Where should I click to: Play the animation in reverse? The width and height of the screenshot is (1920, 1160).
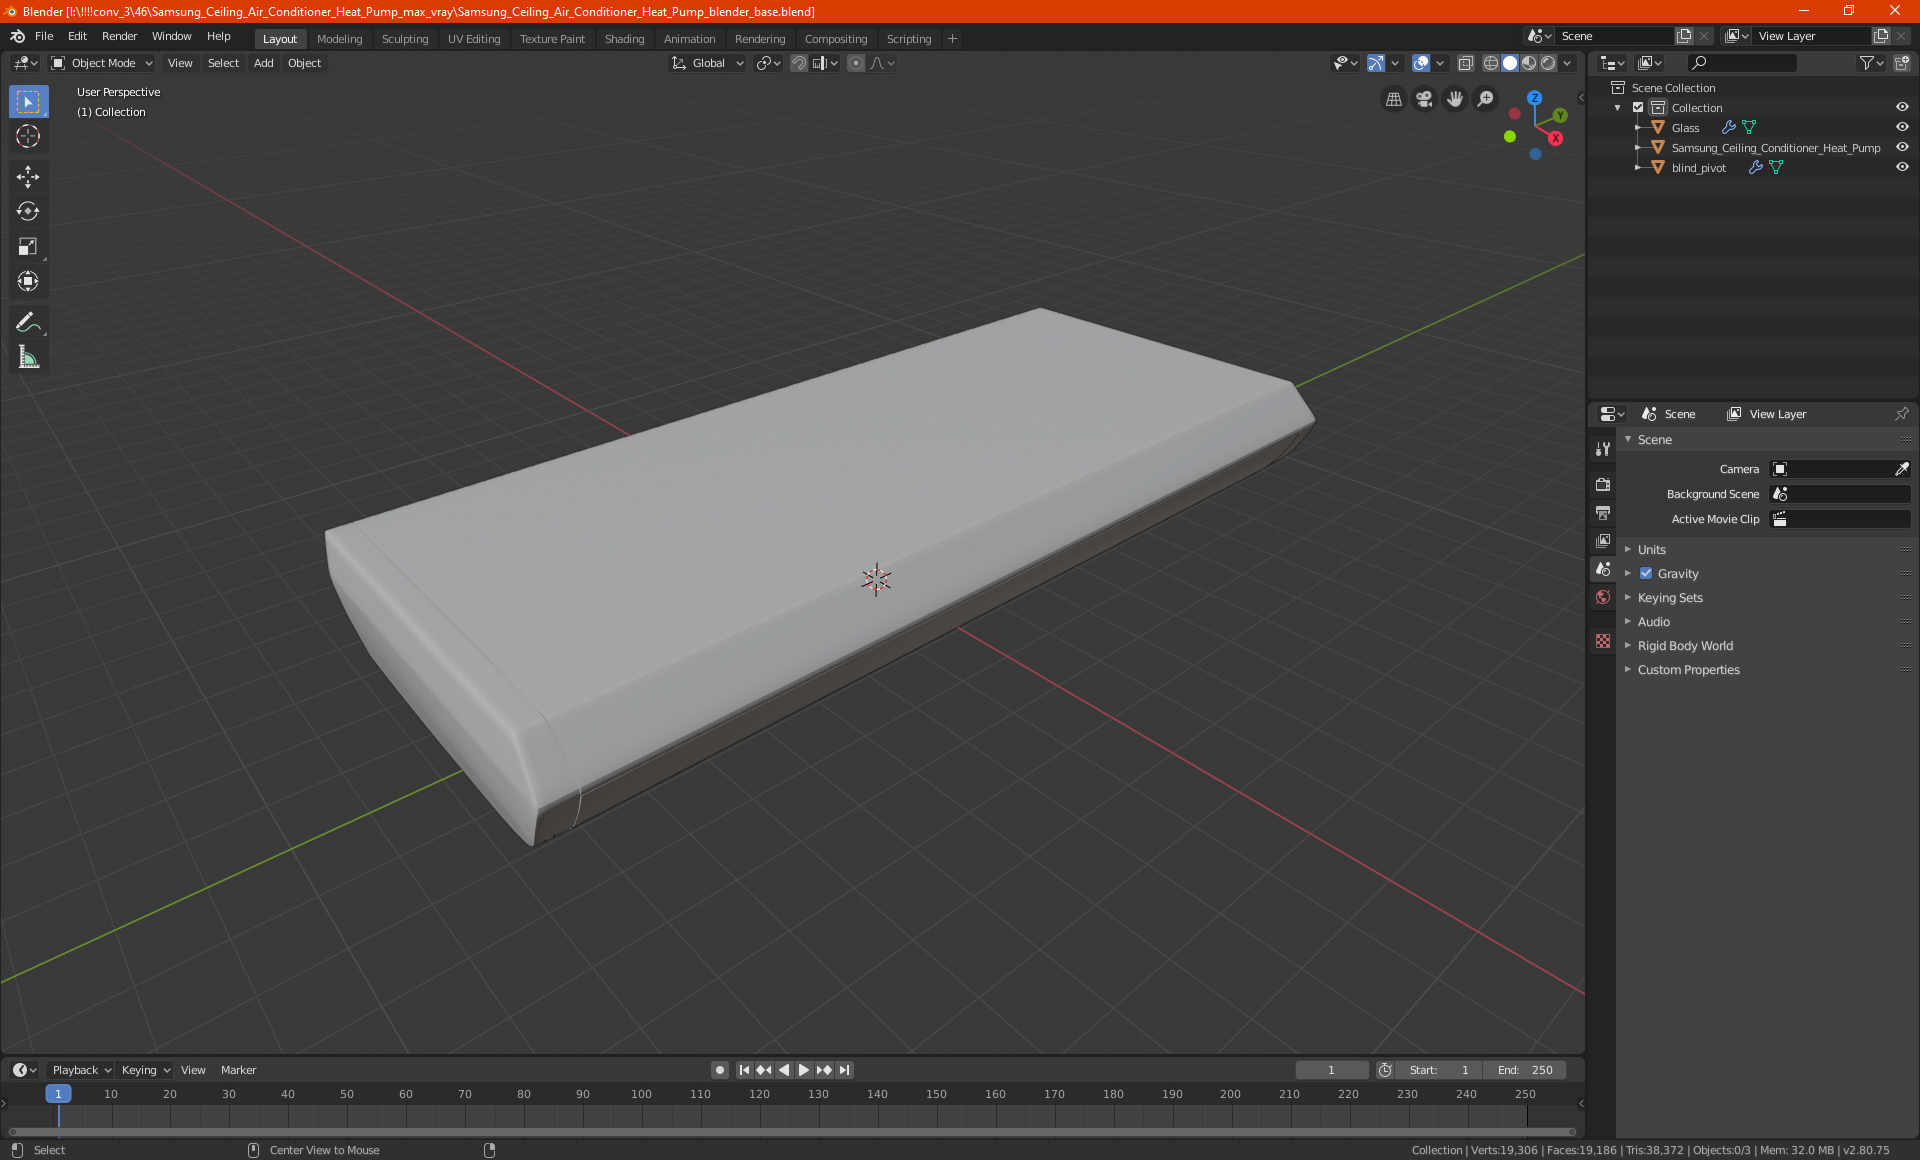pyautogui.click(x=784, y=1070)
